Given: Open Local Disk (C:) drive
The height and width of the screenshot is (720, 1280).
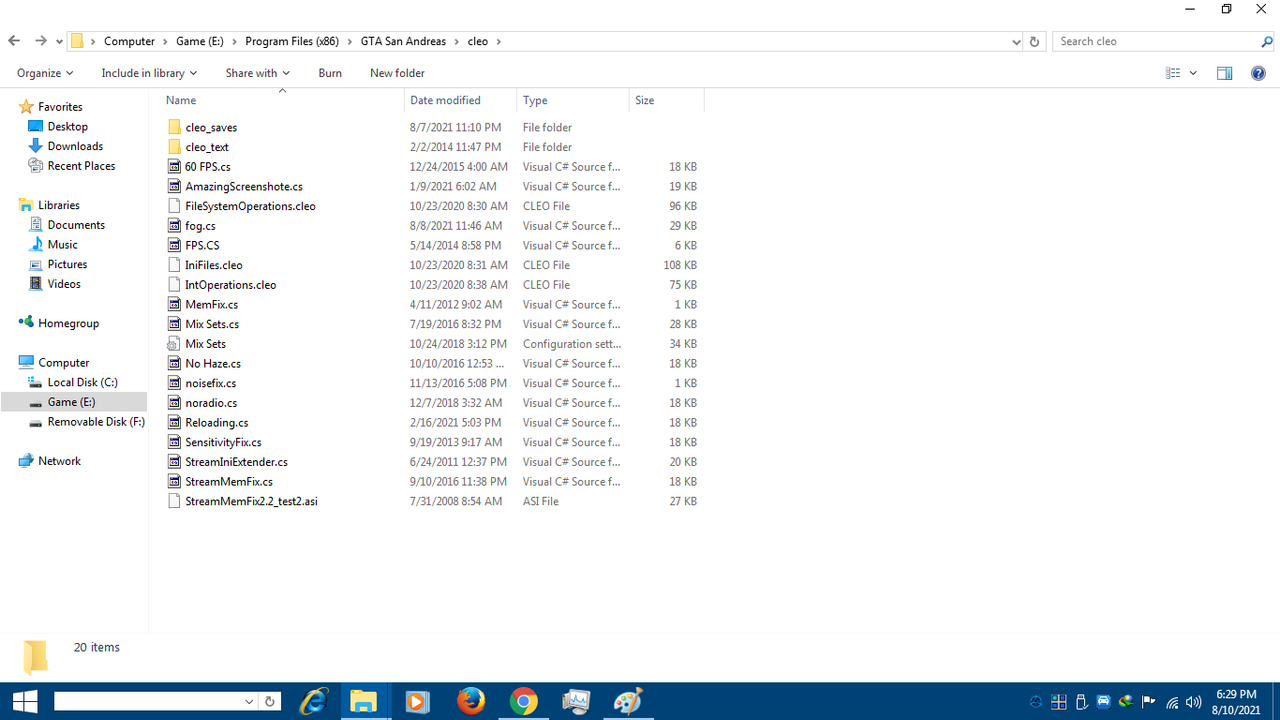Looking at the screenshot, I should [x=82, y=382].
